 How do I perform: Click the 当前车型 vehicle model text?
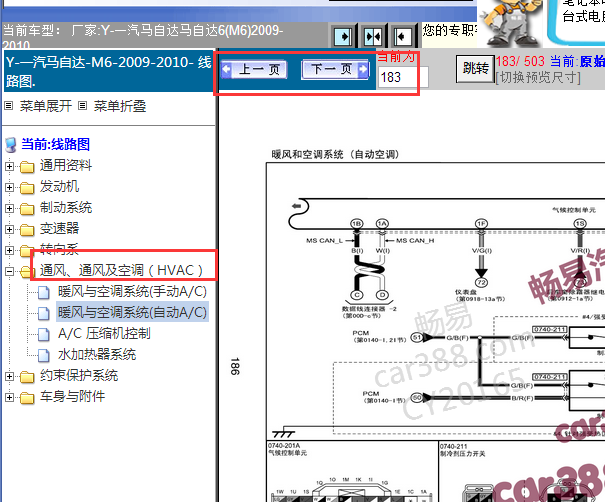tap(144, 37)
